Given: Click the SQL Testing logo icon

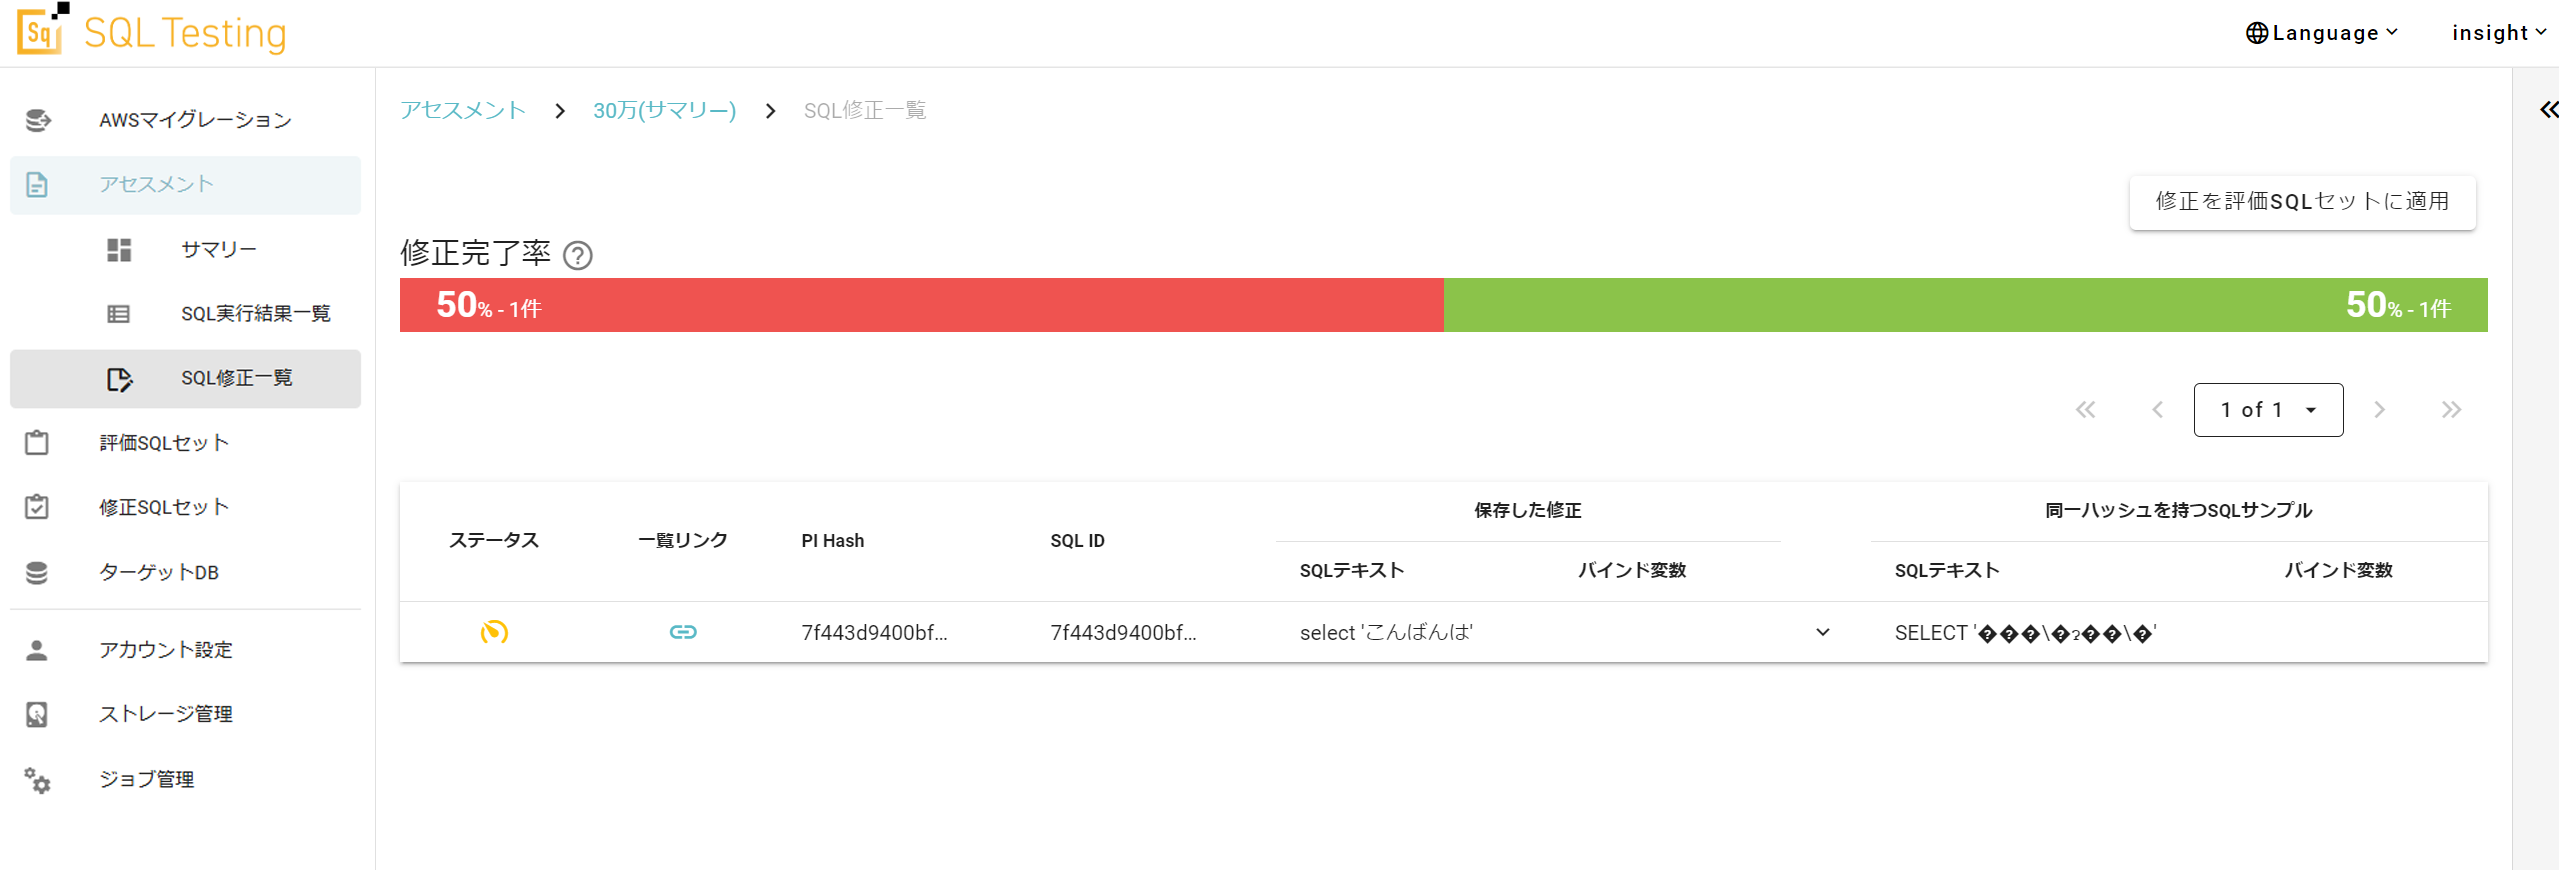Looking at the screenshot, I should 42,29.
